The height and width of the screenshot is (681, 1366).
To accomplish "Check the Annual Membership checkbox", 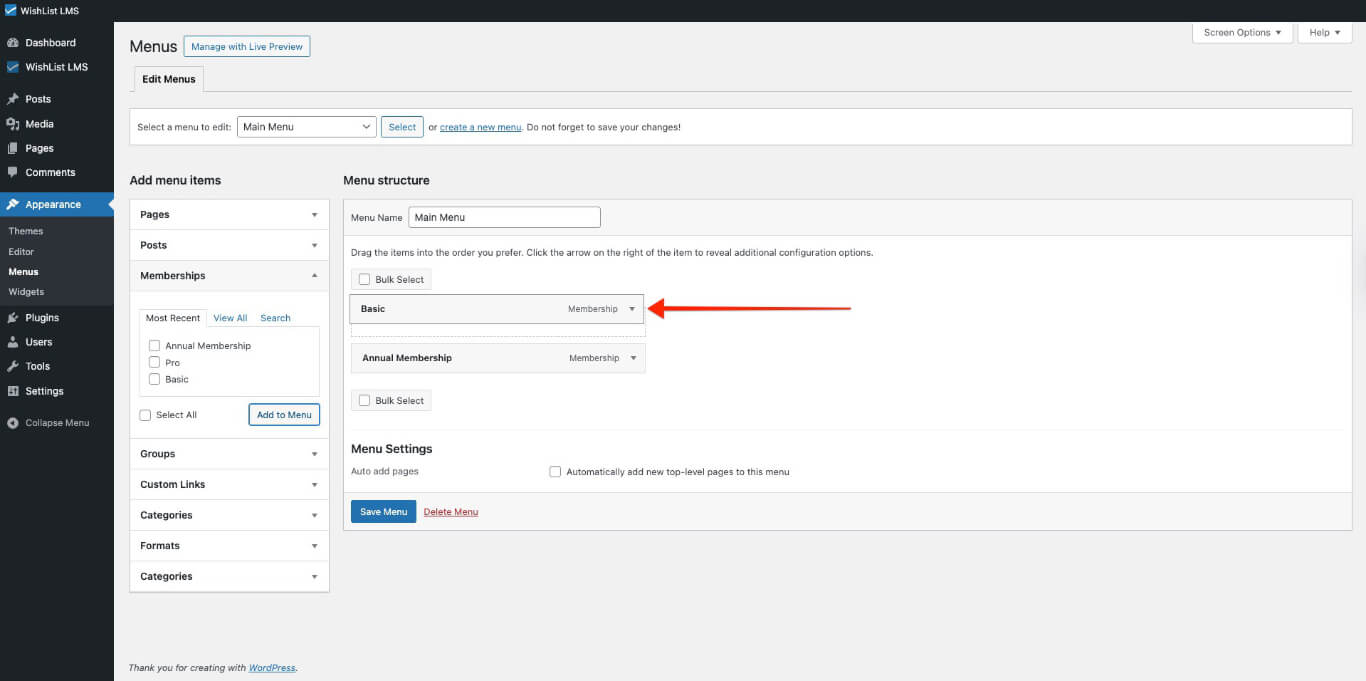I will tap(154, 345).
